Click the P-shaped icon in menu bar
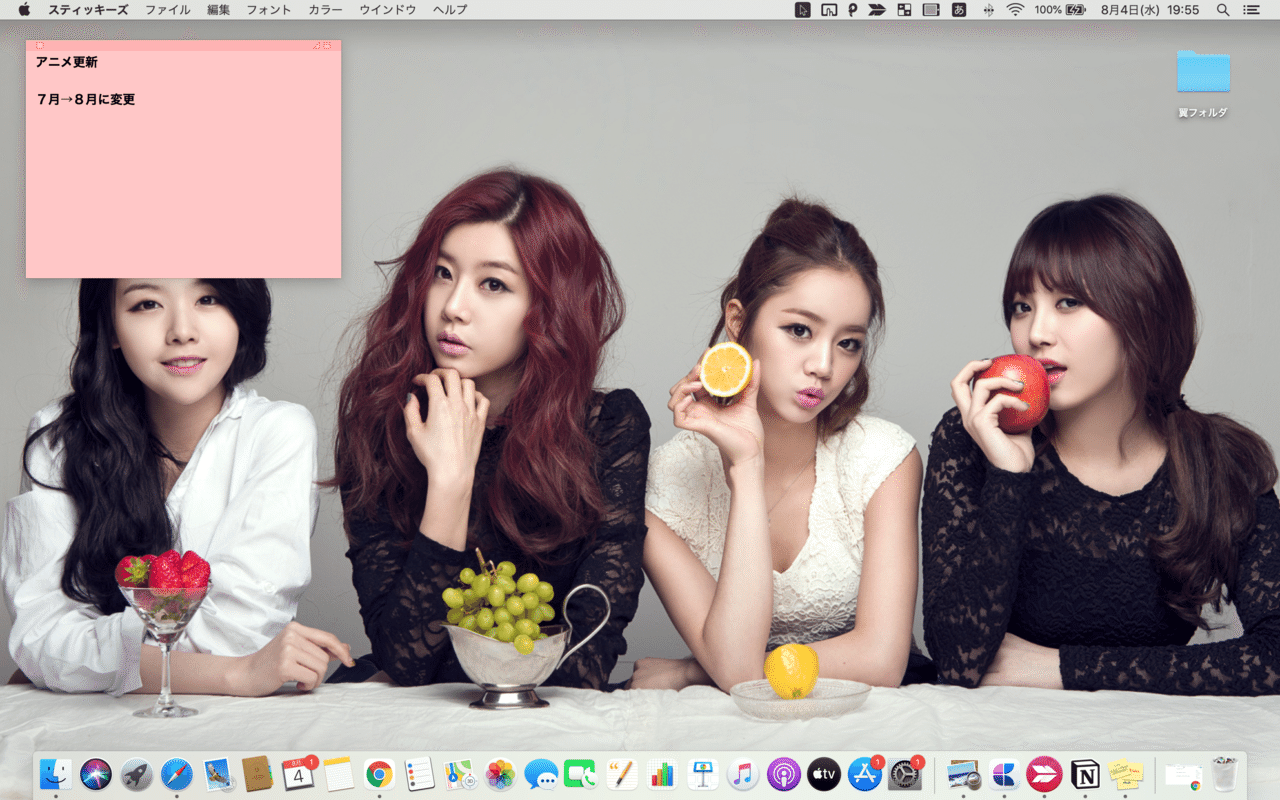This screenshot has width=1280, height=800. [853, 10]
